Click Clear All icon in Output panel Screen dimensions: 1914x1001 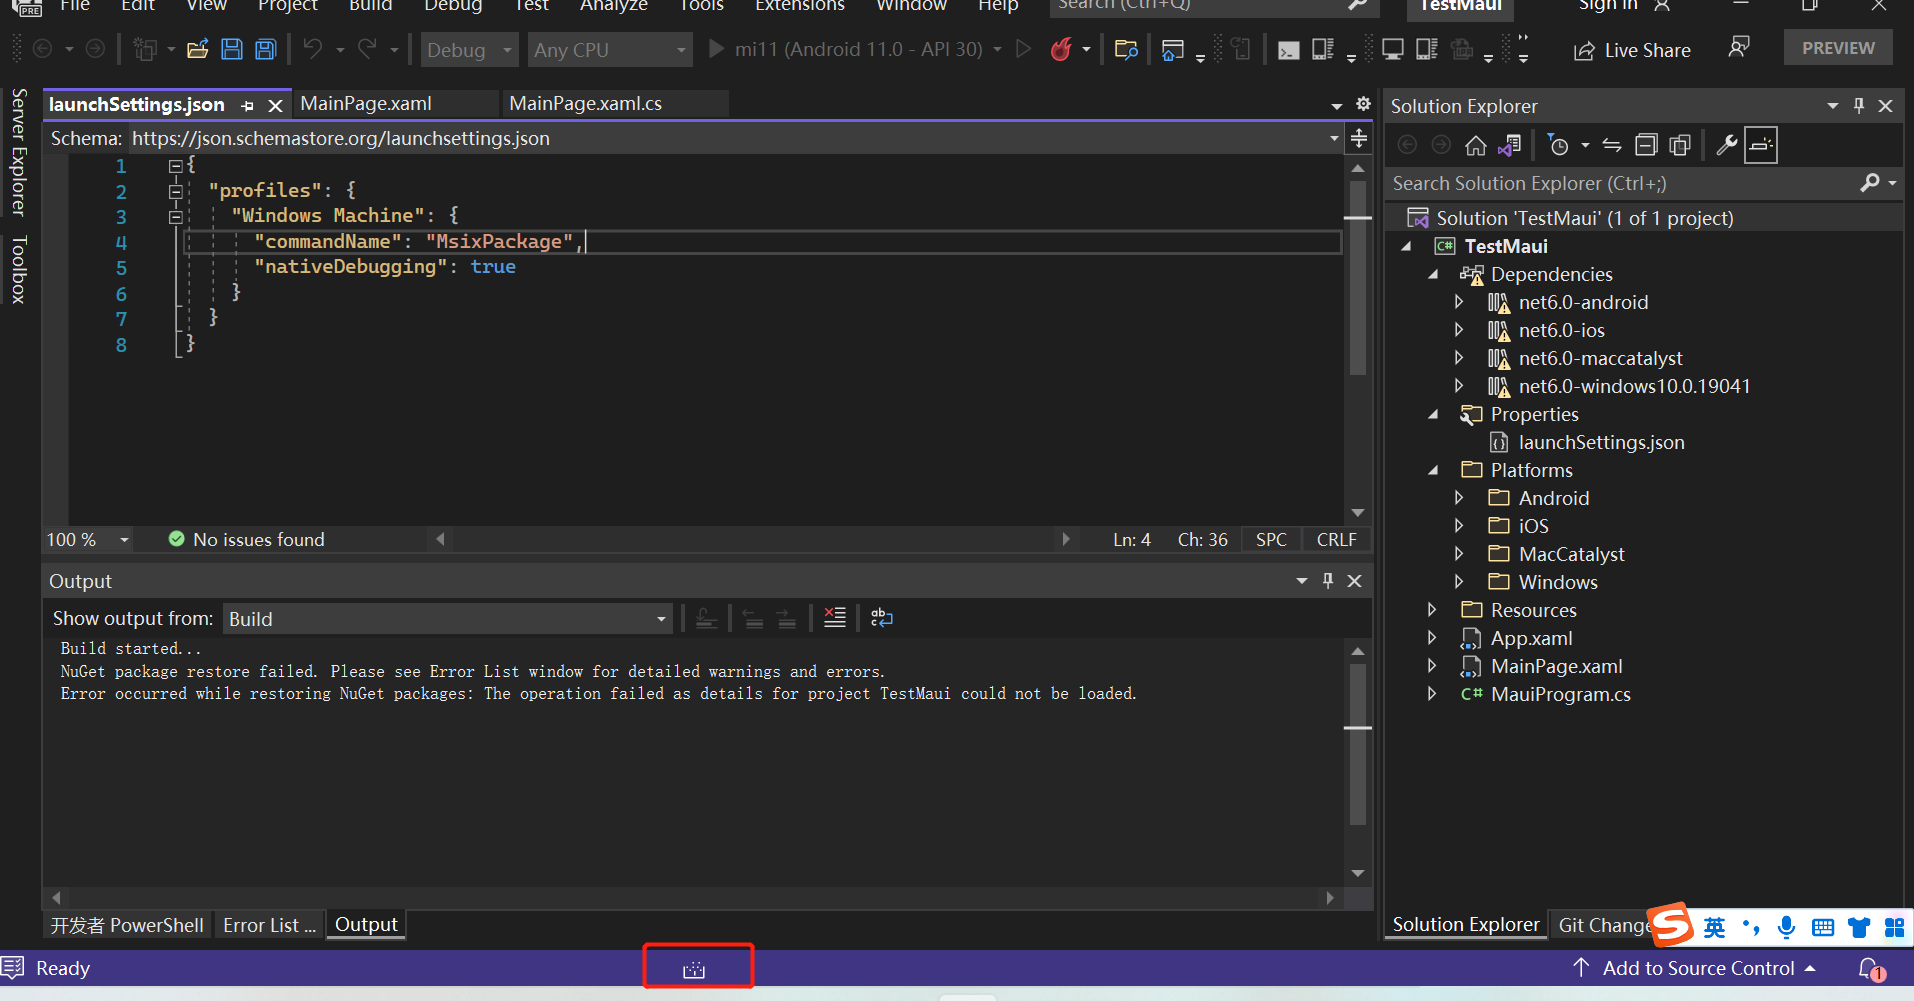pos(835,619)
